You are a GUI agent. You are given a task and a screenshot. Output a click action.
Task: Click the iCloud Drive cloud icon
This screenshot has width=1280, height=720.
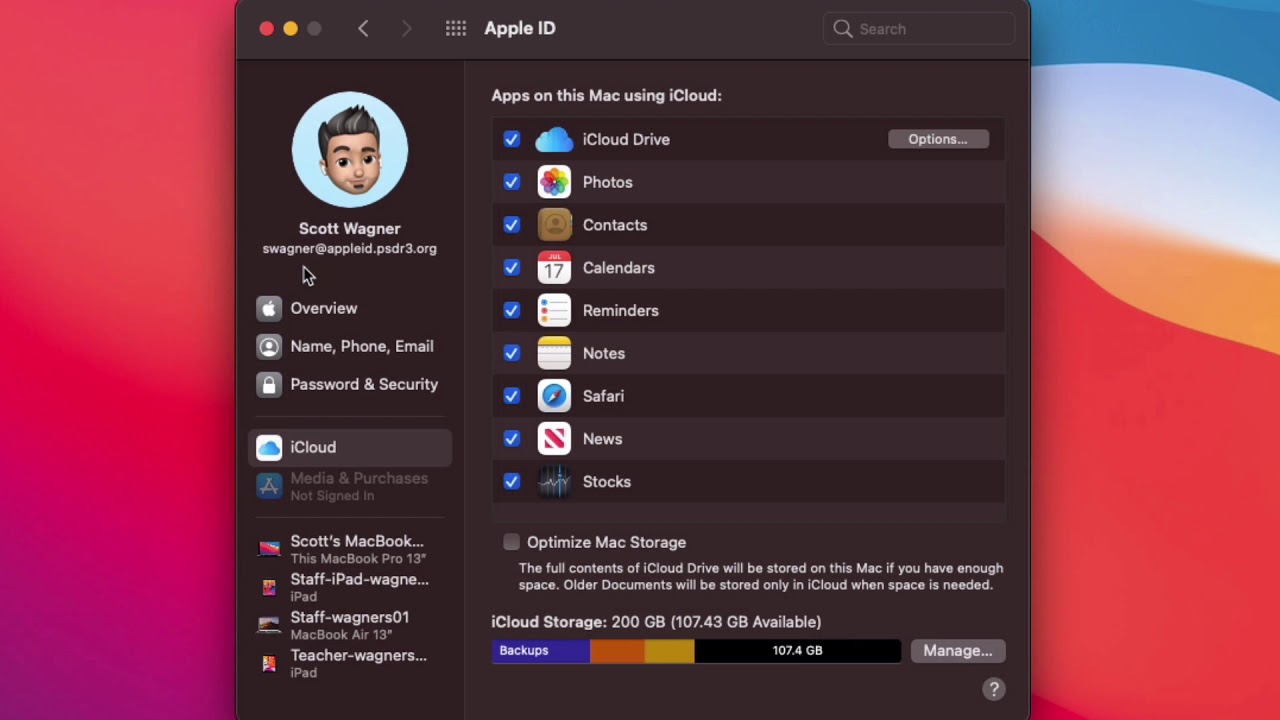(x=554, y=140)
